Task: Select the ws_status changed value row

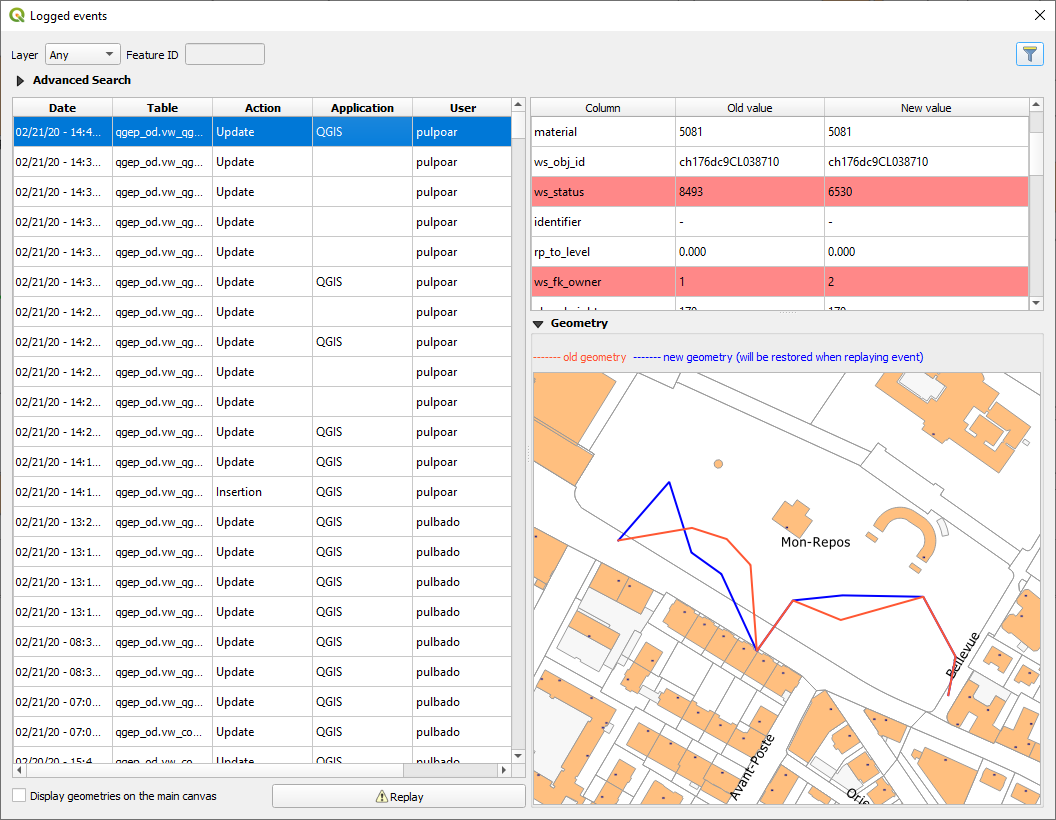Action: [780, 192]
